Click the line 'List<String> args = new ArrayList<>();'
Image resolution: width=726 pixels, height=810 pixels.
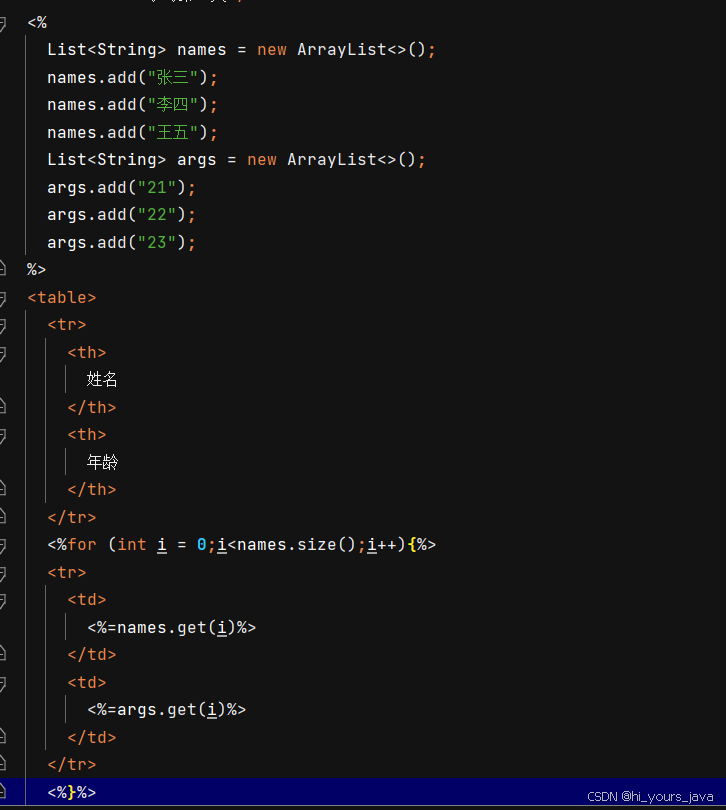coord(236,160)
